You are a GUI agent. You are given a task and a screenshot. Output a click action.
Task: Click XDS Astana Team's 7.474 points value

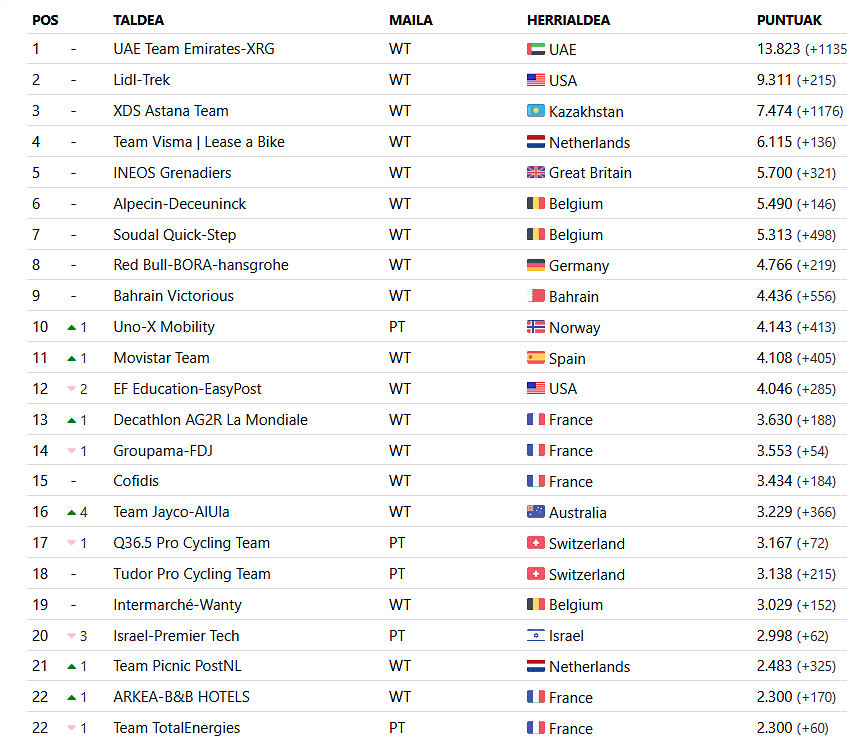pyautogui.click(x=774, y=111)
